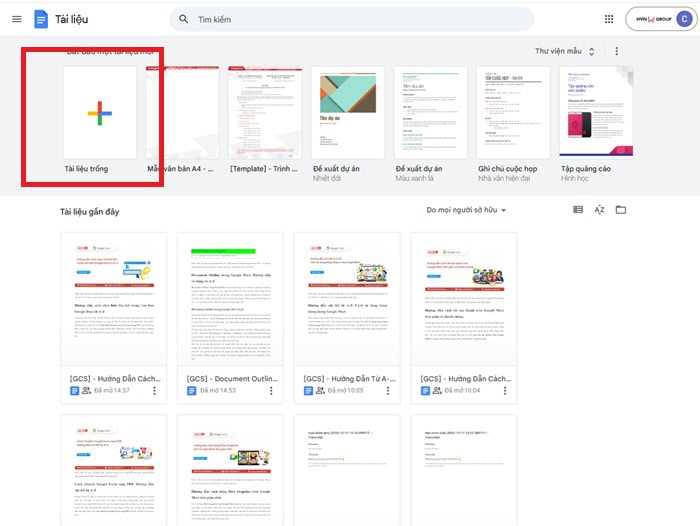Click the search magnifier icon

[x=183, y=19]
